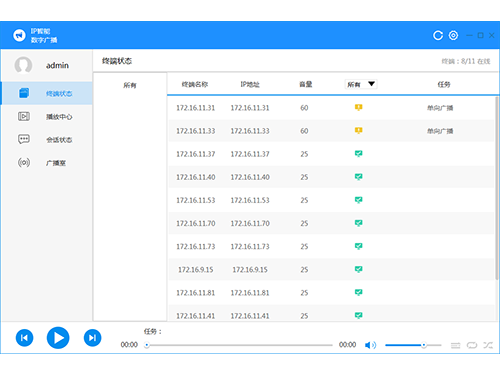Screen dimensions: 500x375
Task: Select terminal name 172.16.11.33
Action: (196, 131)
